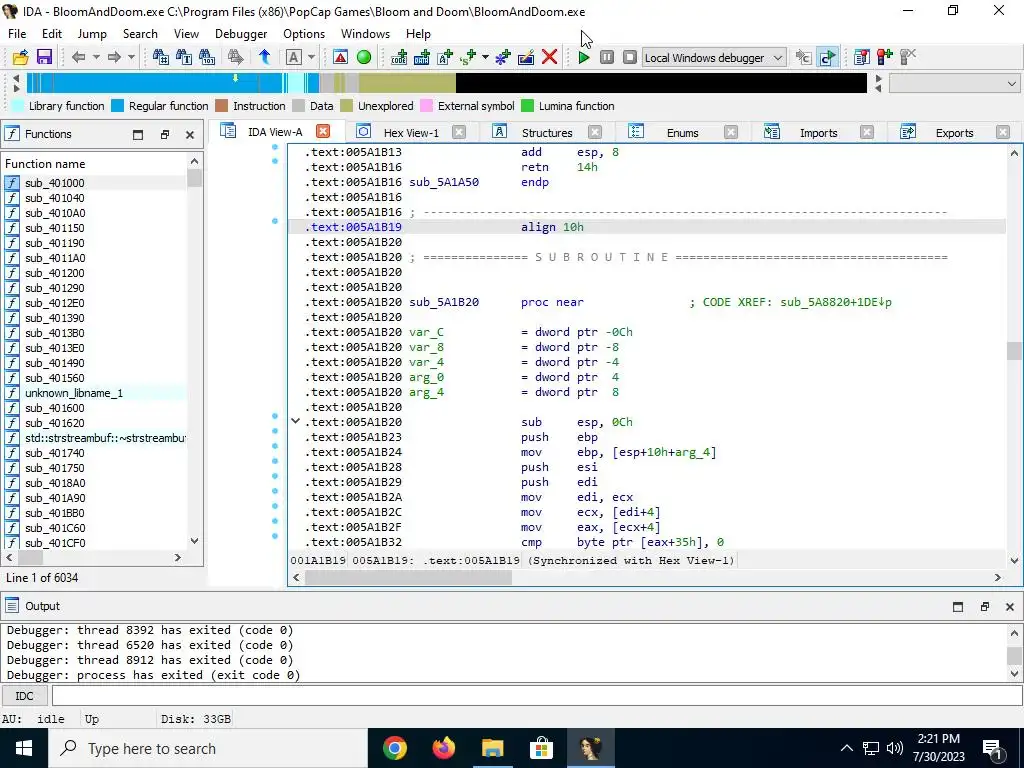The width and height of the screenshot is (1024, 768).
Task: Jump forward with the right arrow
Action: [114, 57]
